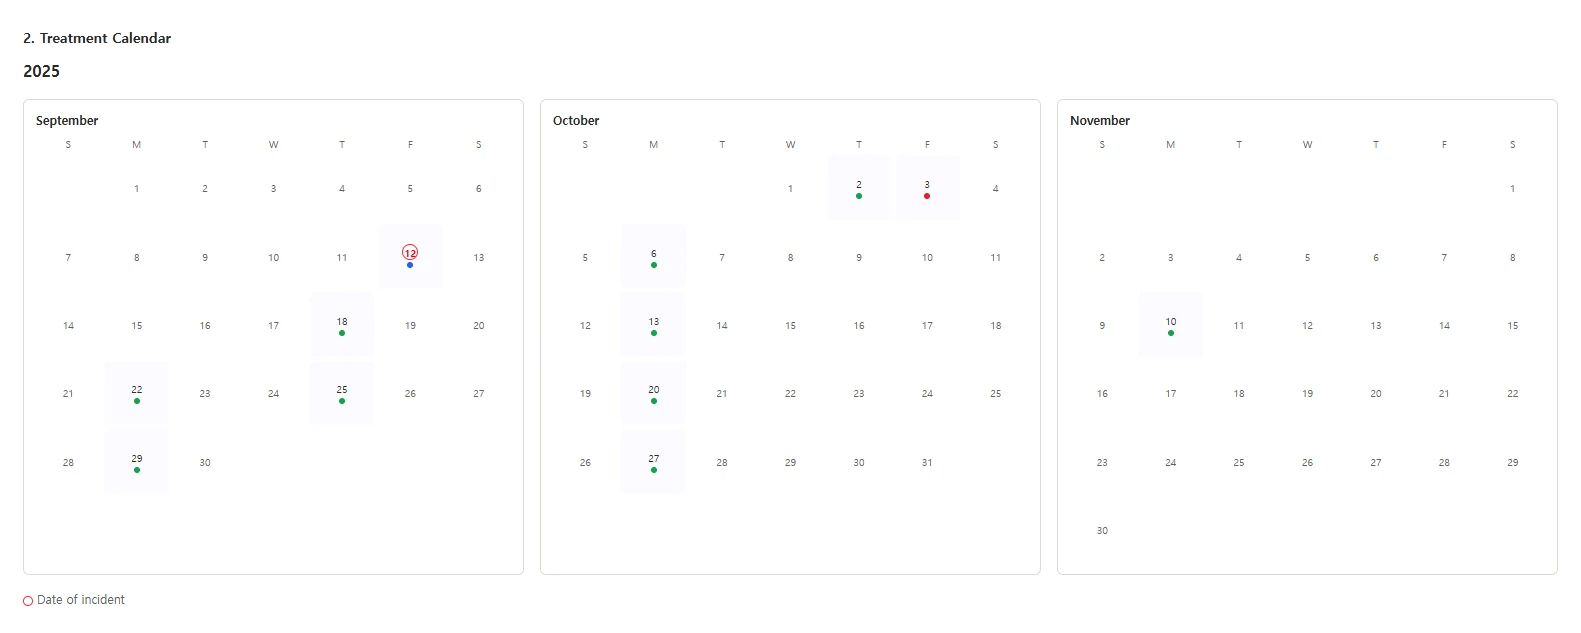Open September 29 treatment day
This screenshot has width=1581, height=633.
[x=137, y=462]
